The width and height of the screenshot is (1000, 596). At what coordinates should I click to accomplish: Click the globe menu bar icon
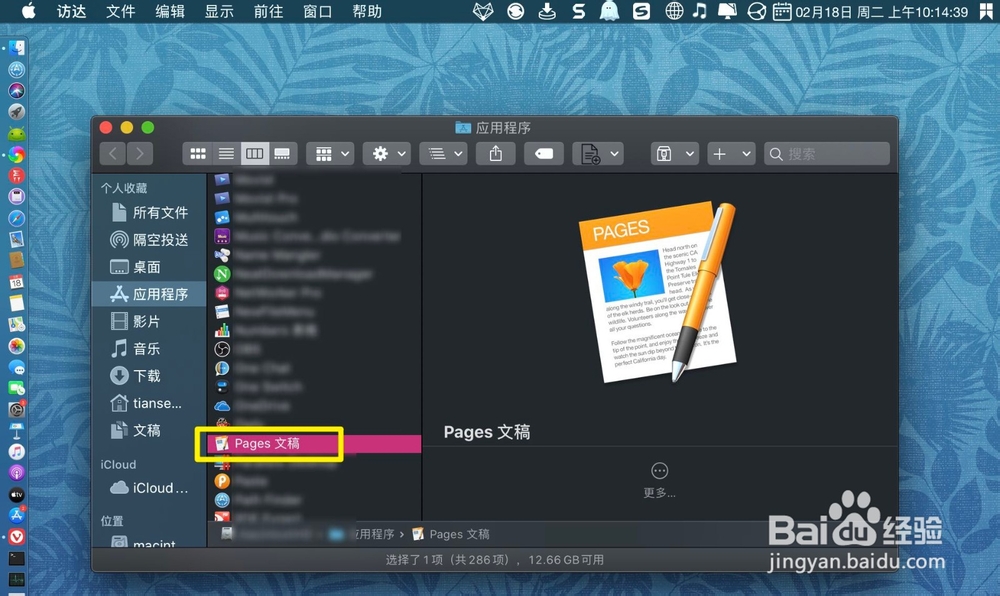[674, 11]
